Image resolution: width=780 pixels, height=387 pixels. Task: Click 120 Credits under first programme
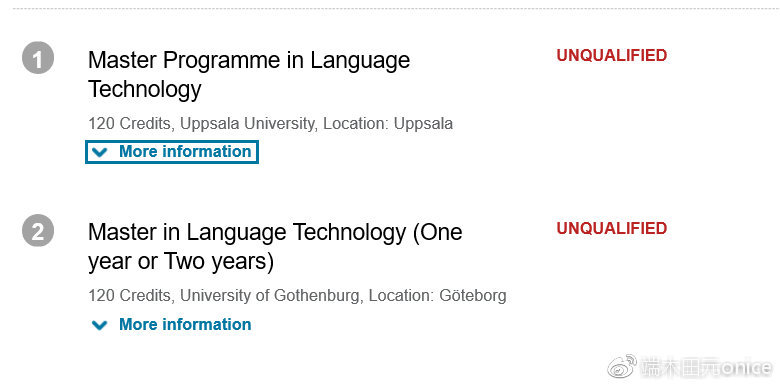pos(129,123)
